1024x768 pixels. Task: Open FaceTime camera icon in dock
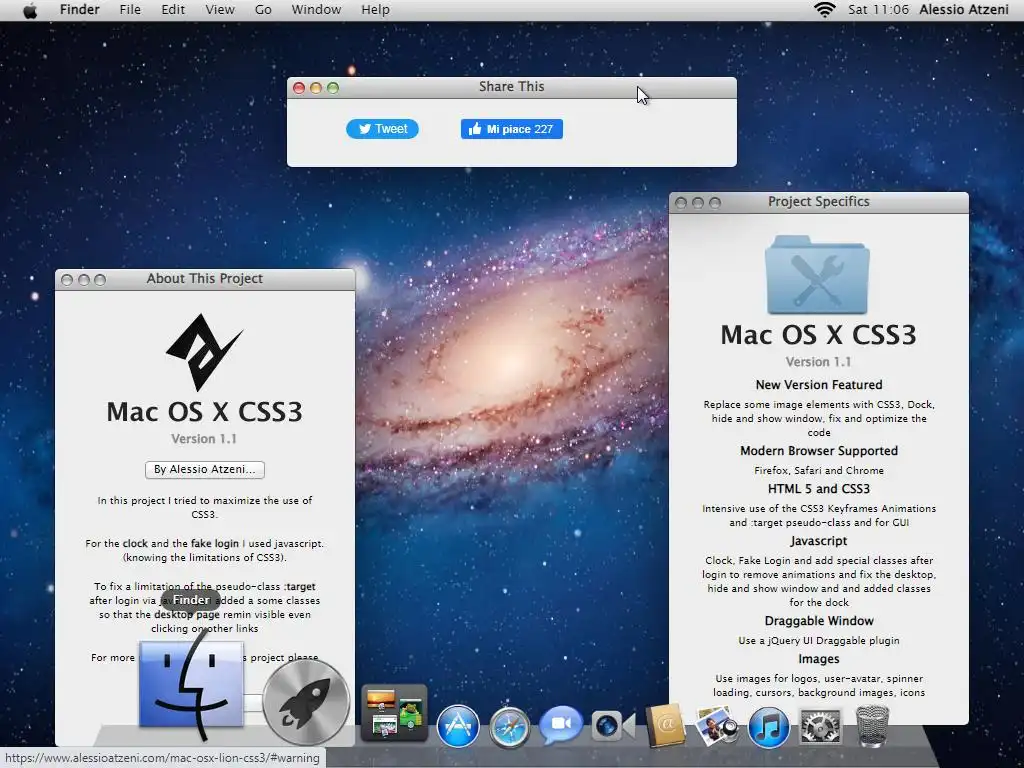point(613,726)
